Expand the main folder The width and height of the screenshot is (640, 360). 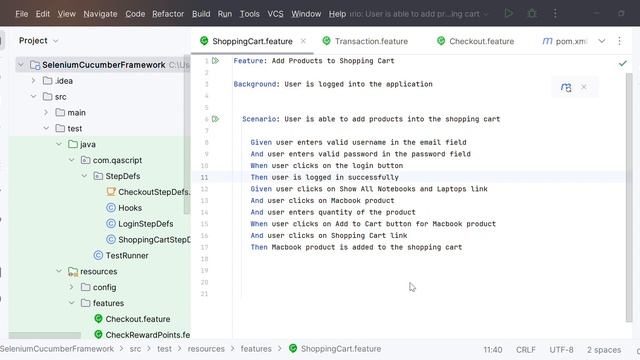pos(46,113)
